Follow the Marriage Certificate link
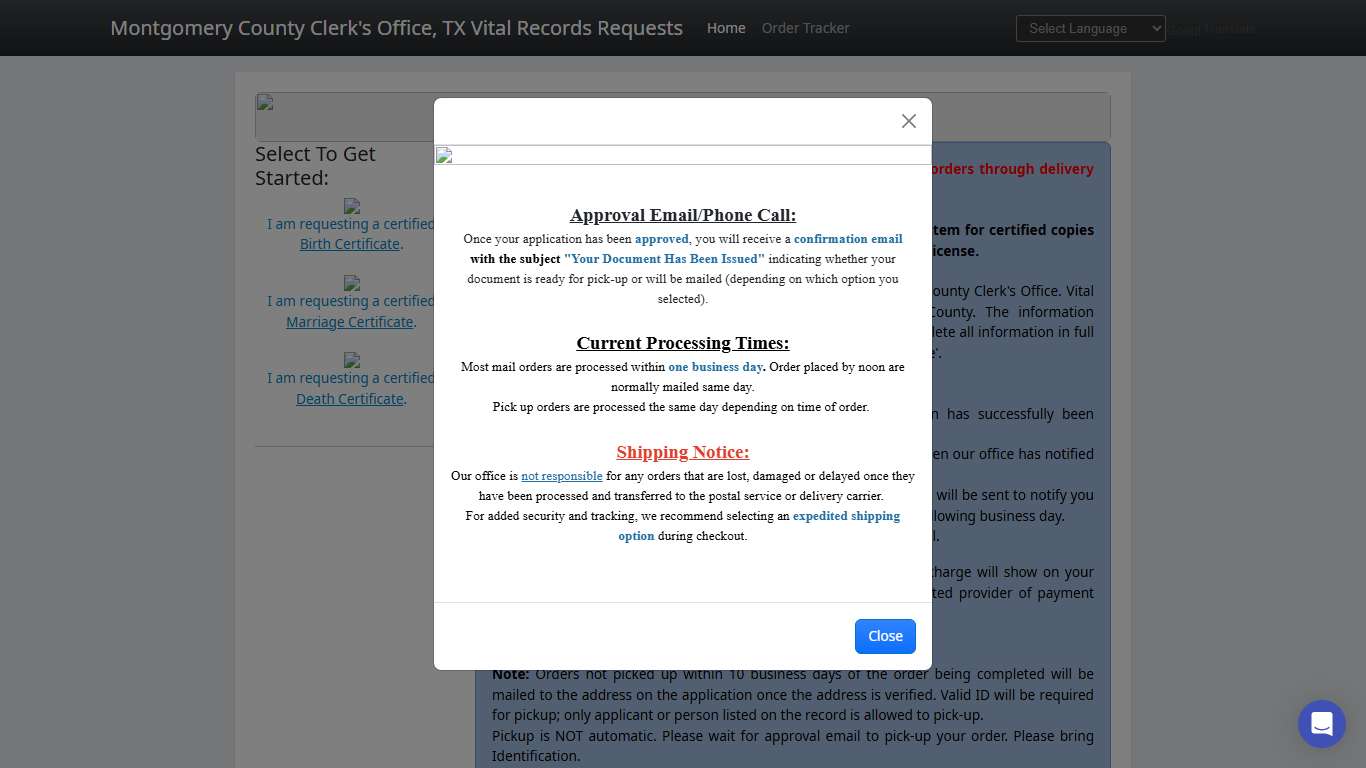The image size is (1366, 768). coord(349,321)
